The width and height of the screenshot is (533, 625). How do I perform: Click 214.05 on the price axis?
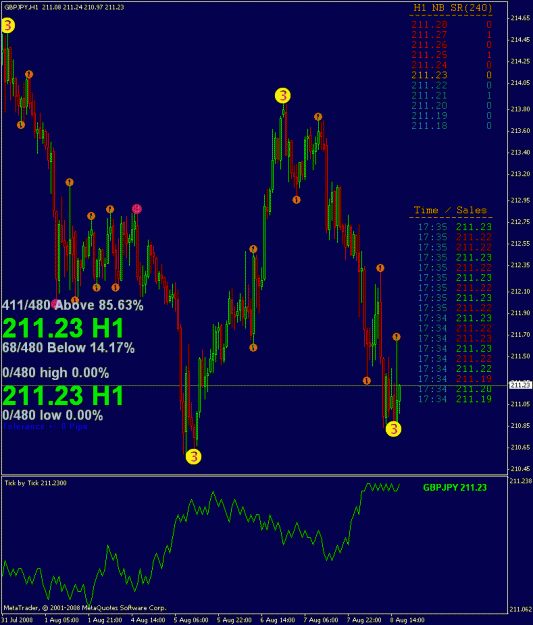(520, 83)
